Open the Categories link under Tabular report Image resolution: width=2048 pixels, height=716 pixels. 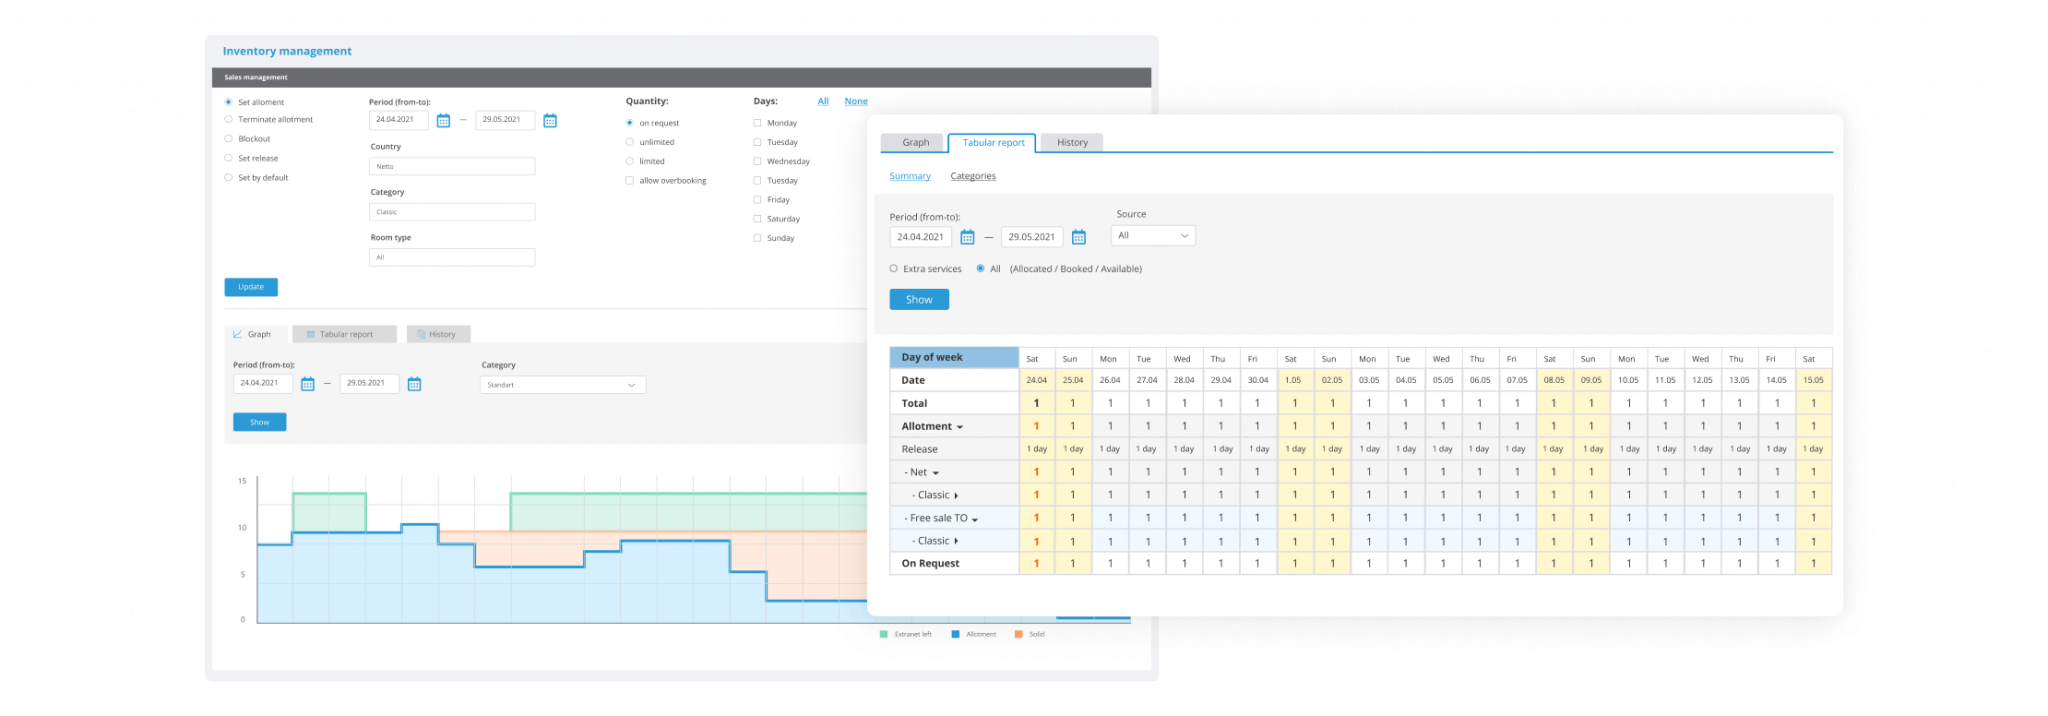972,176
